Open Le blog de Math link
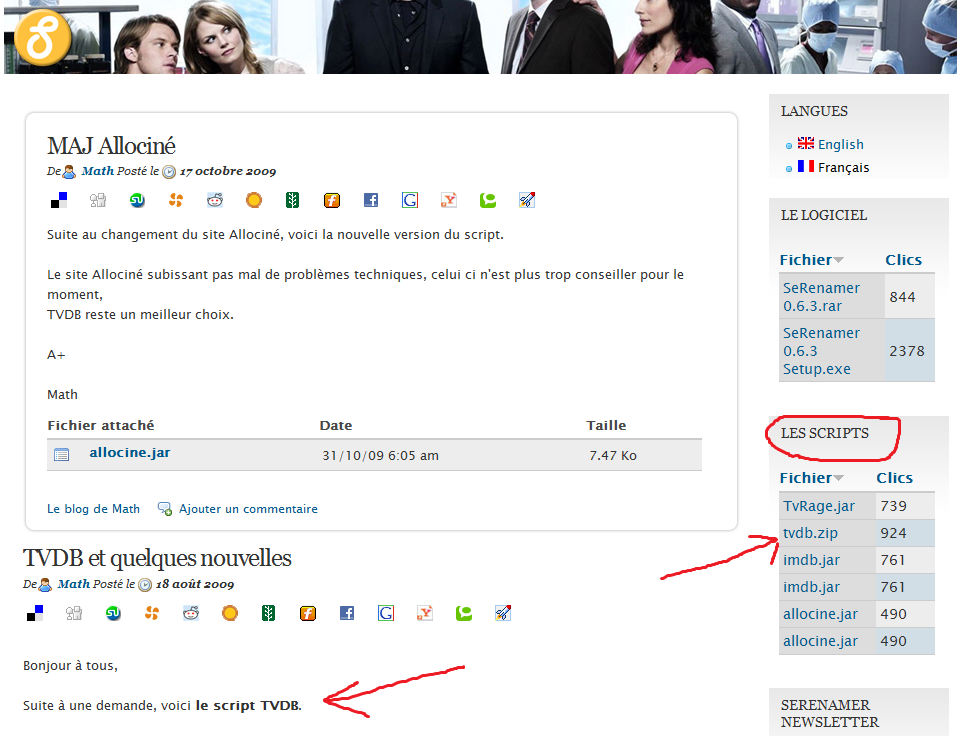The image size is (957, 736). pyautogui.click(x=93, y=509)
